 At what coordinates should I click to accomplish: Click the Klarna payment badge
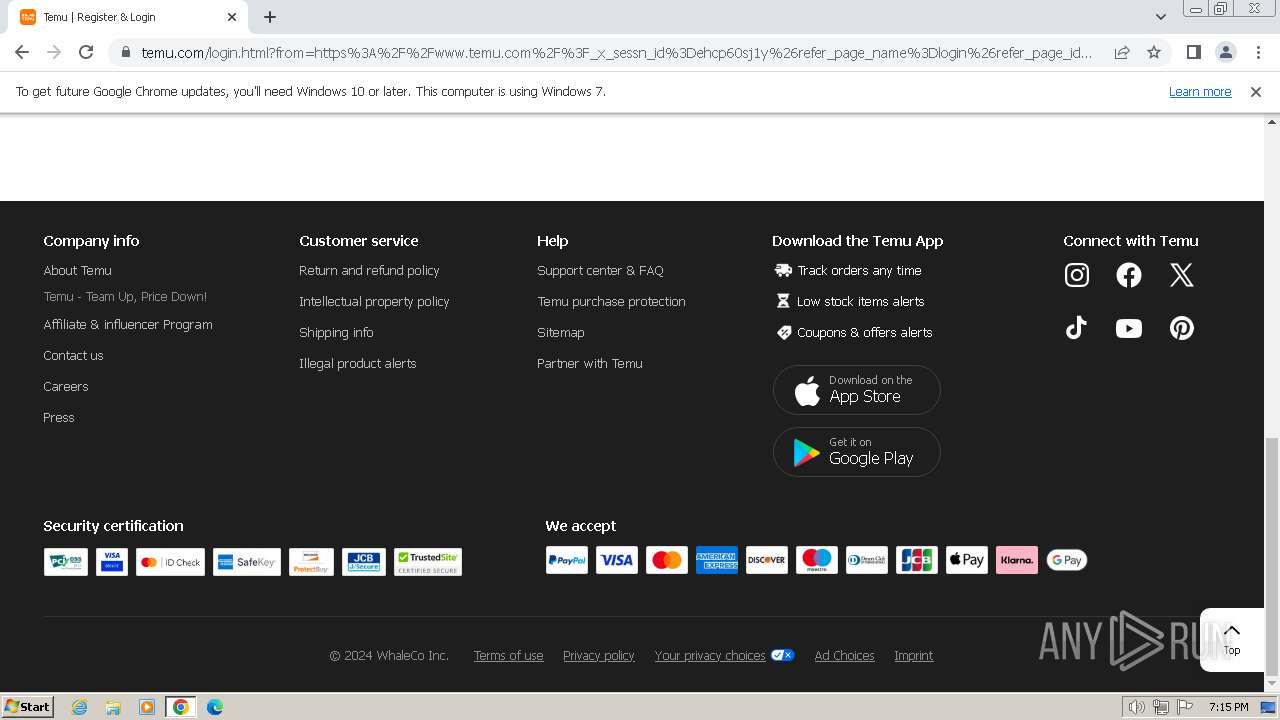click(1017, 560)
